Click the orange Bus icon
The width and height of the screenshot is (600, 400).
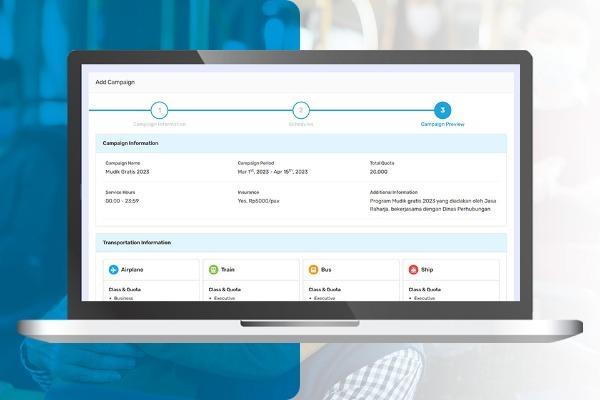point(313,270)
